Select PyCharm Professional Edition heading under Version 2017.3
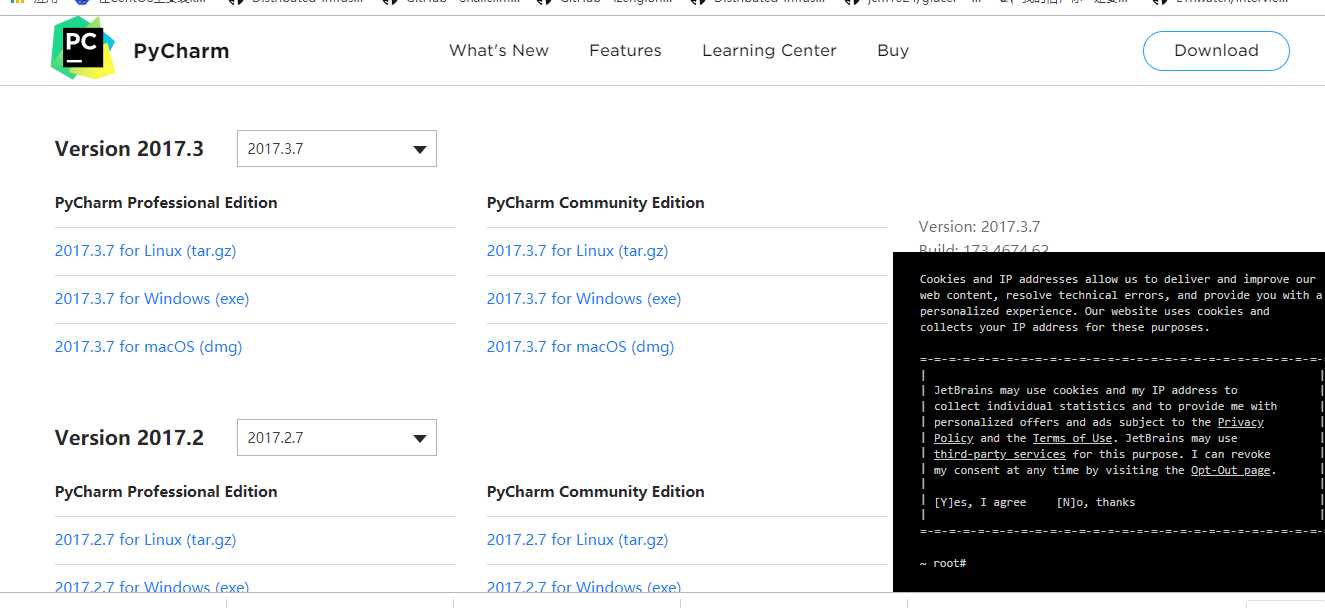Viewport: 1325px width, 608px height. (166, 203)
